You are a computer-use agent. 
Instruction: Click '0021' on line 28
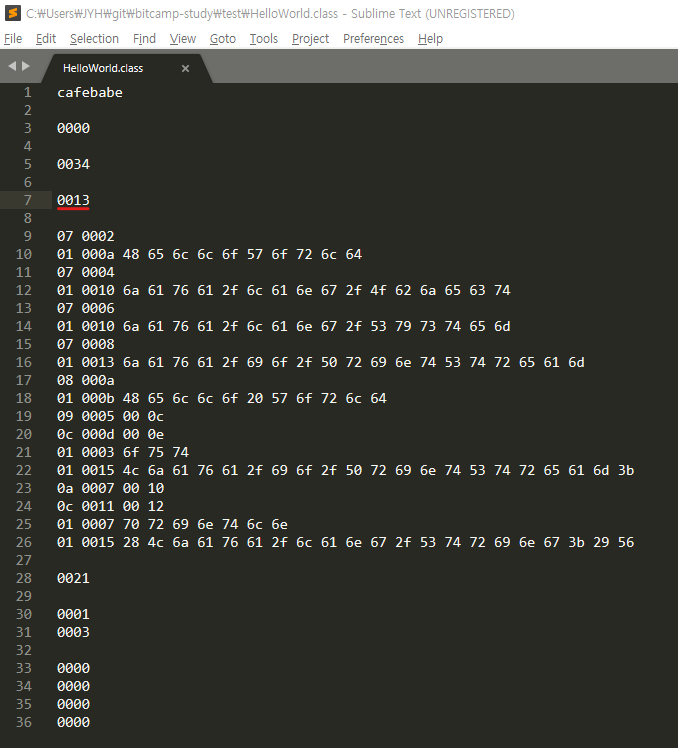tap(73, 579)
